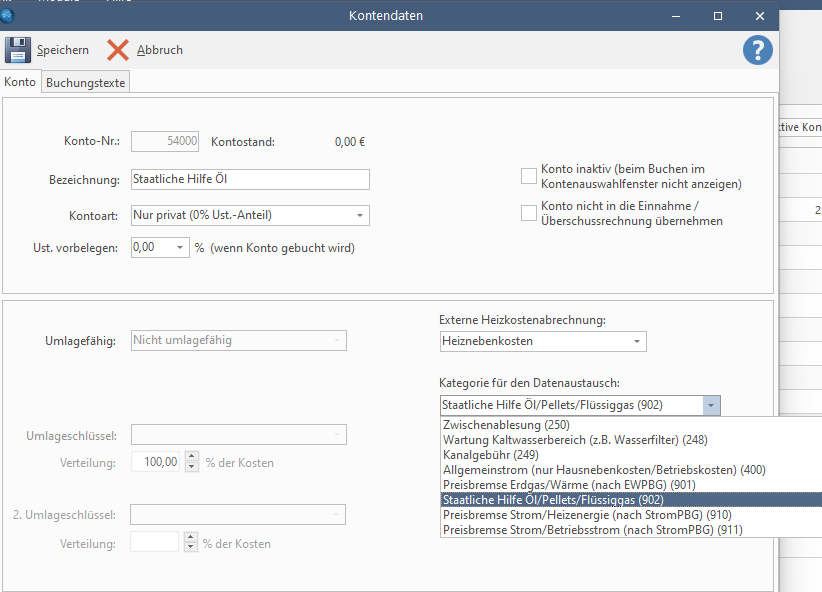822x592 pixels.
Task: Check 'Konto nicht in die Einnahme' option
Action: (529, 213)
